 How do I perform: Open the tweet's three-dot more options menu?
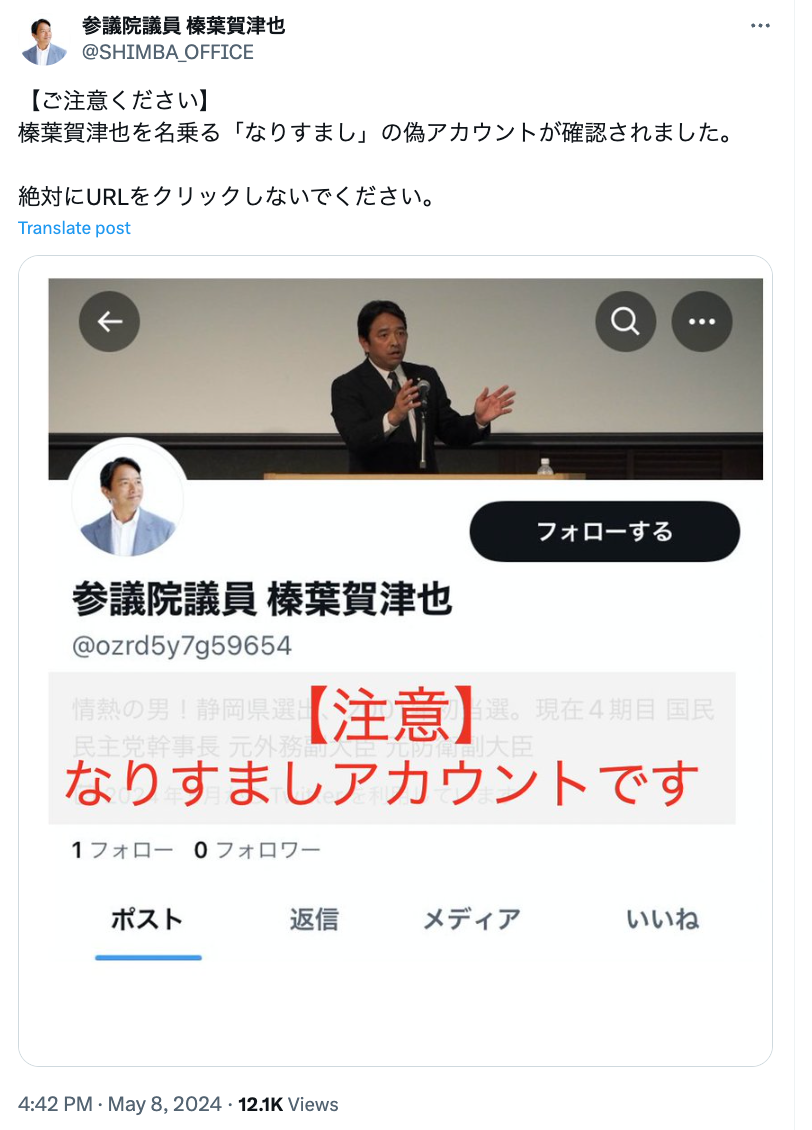[760, 26]
